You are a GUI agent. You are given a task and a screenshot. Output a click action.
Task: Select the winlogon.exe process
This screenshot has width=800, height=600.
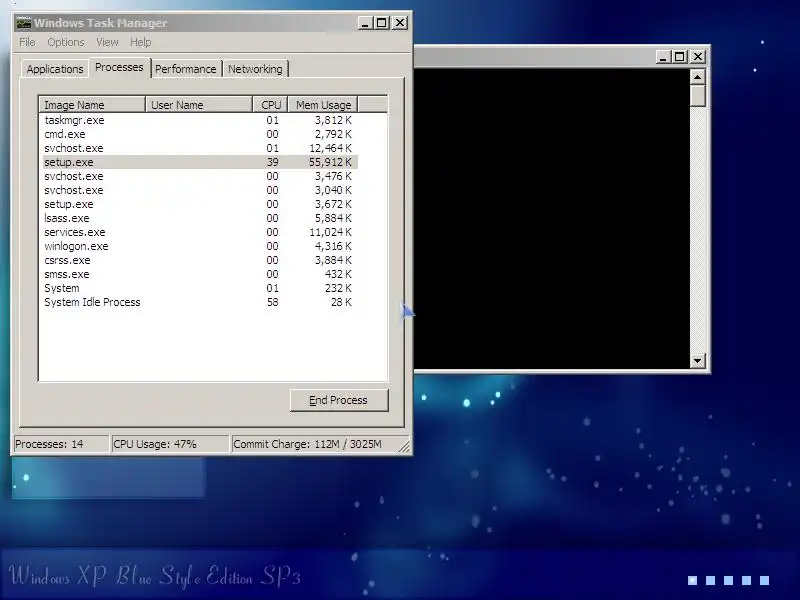click(x=199, y=246)
